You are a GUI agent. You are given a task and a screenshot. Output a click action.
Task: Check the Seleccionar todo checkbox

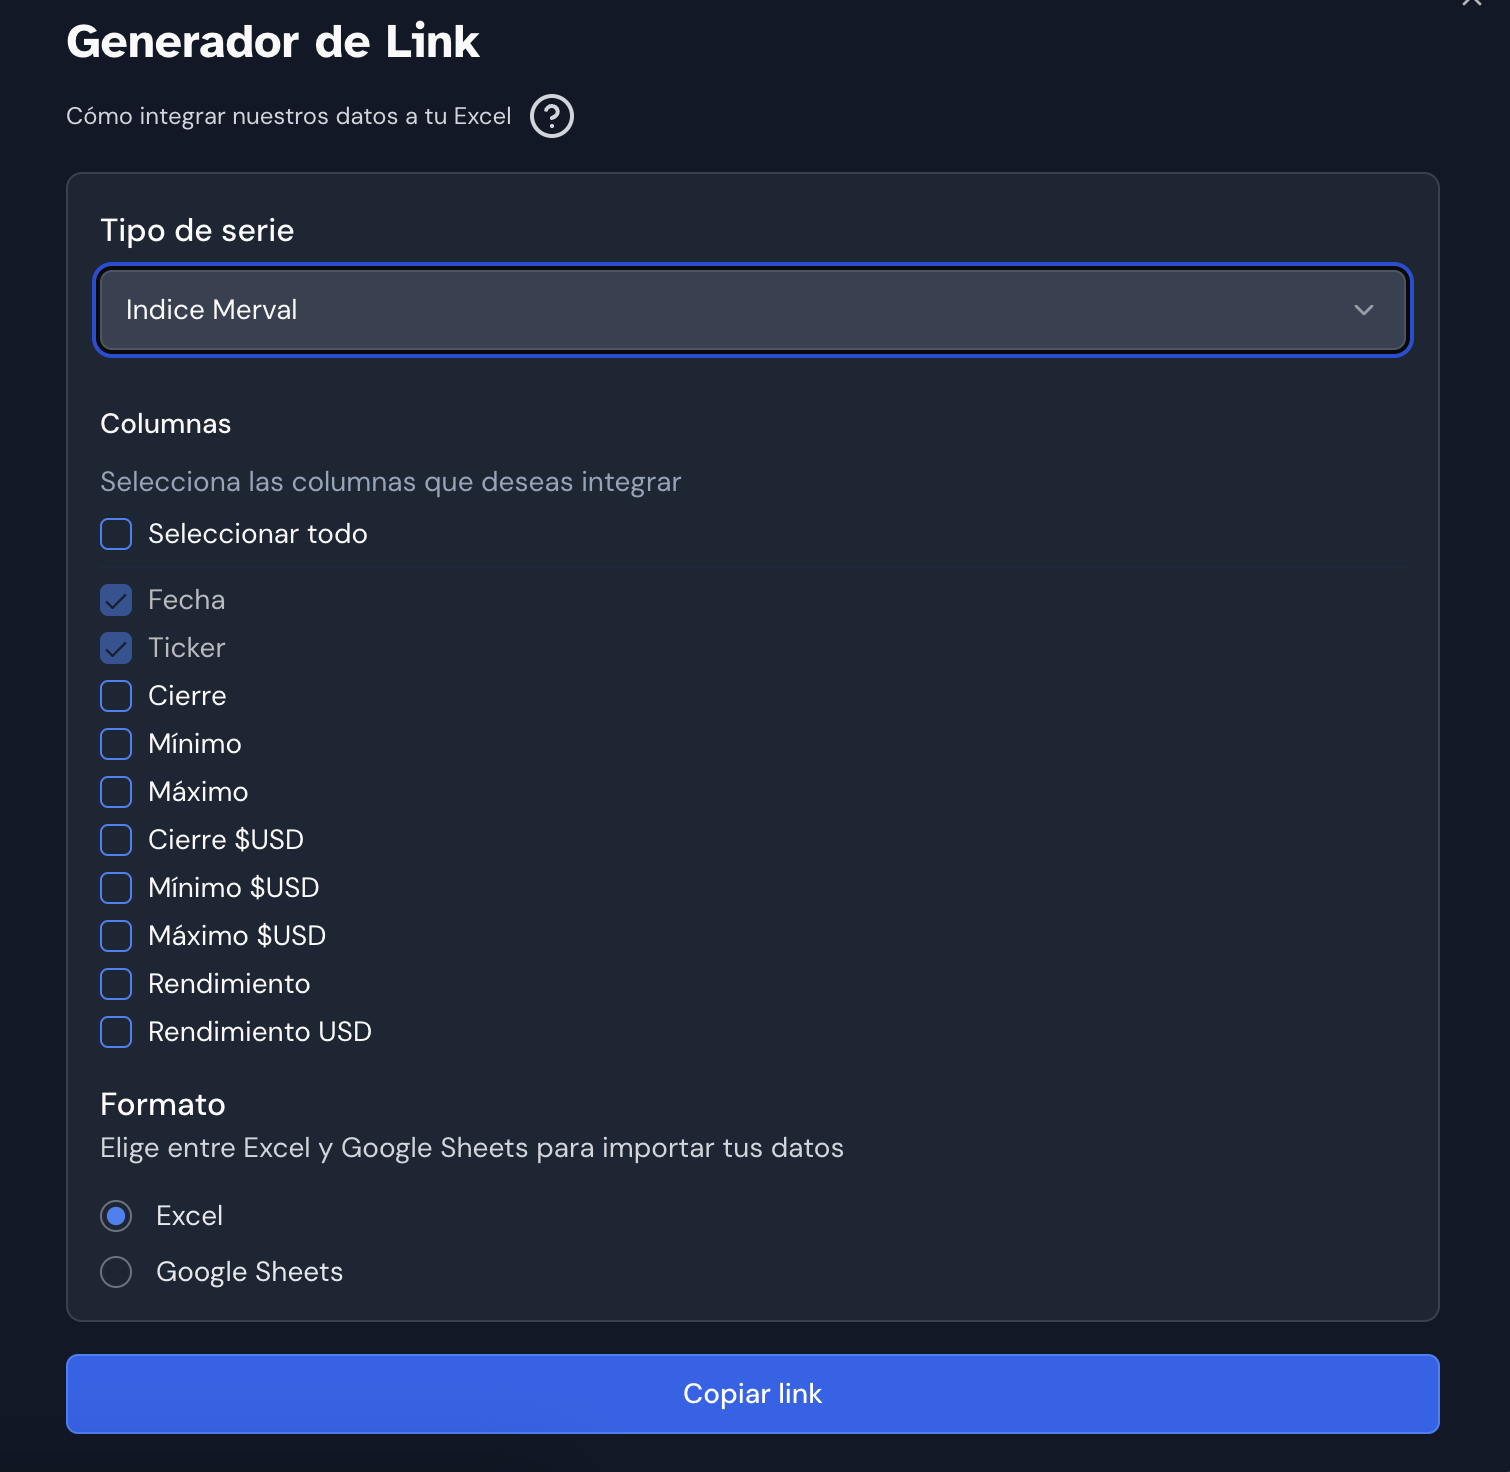click(x=116, y=534)
